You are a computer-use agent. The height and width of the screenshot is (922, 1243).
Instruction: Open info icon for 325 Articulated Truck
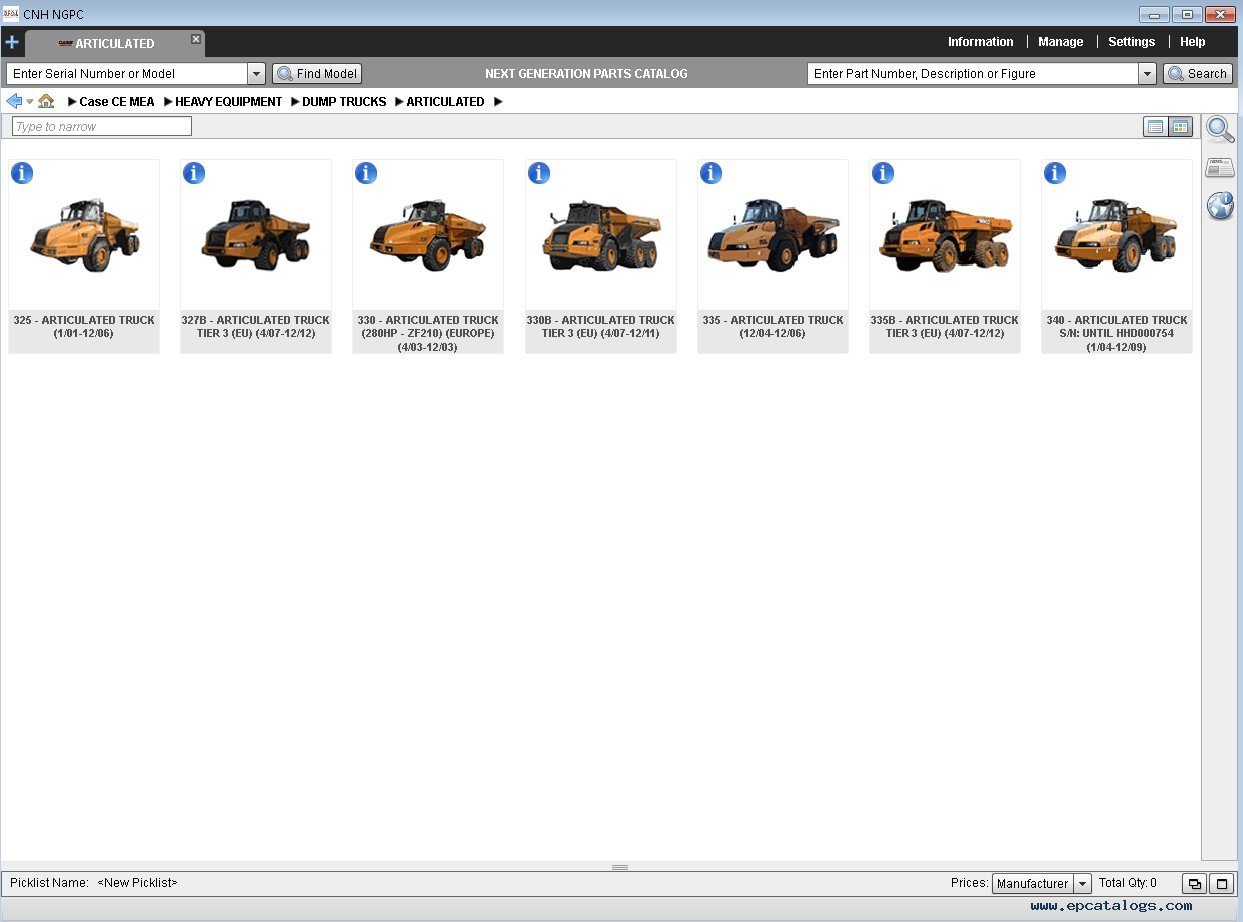[x=22, y=173]
